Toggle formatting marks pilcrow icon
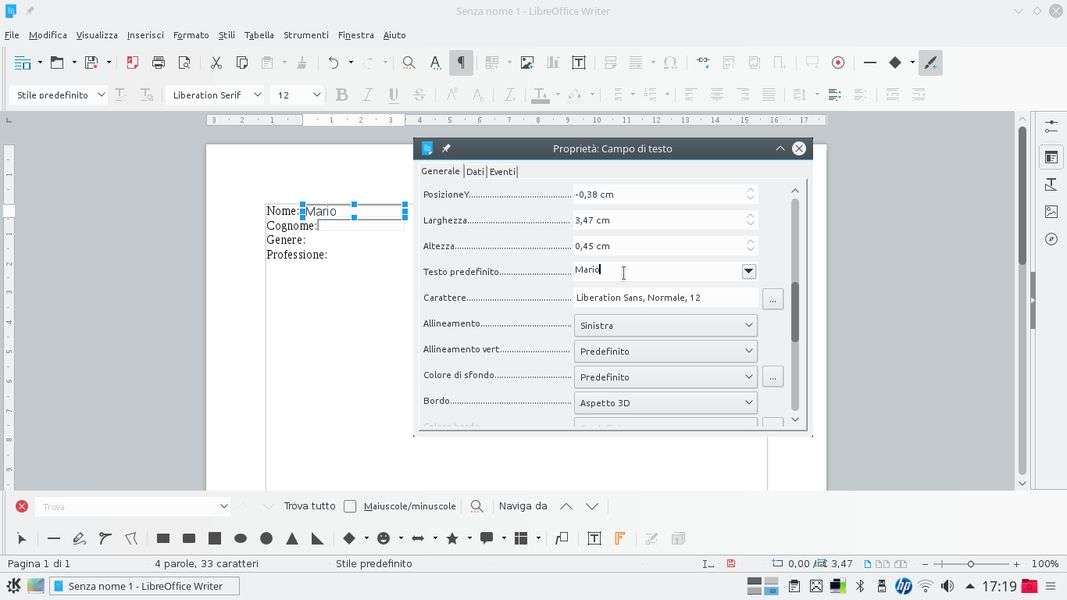Screen dimensions: 1067x600 (x=461, y=62)
